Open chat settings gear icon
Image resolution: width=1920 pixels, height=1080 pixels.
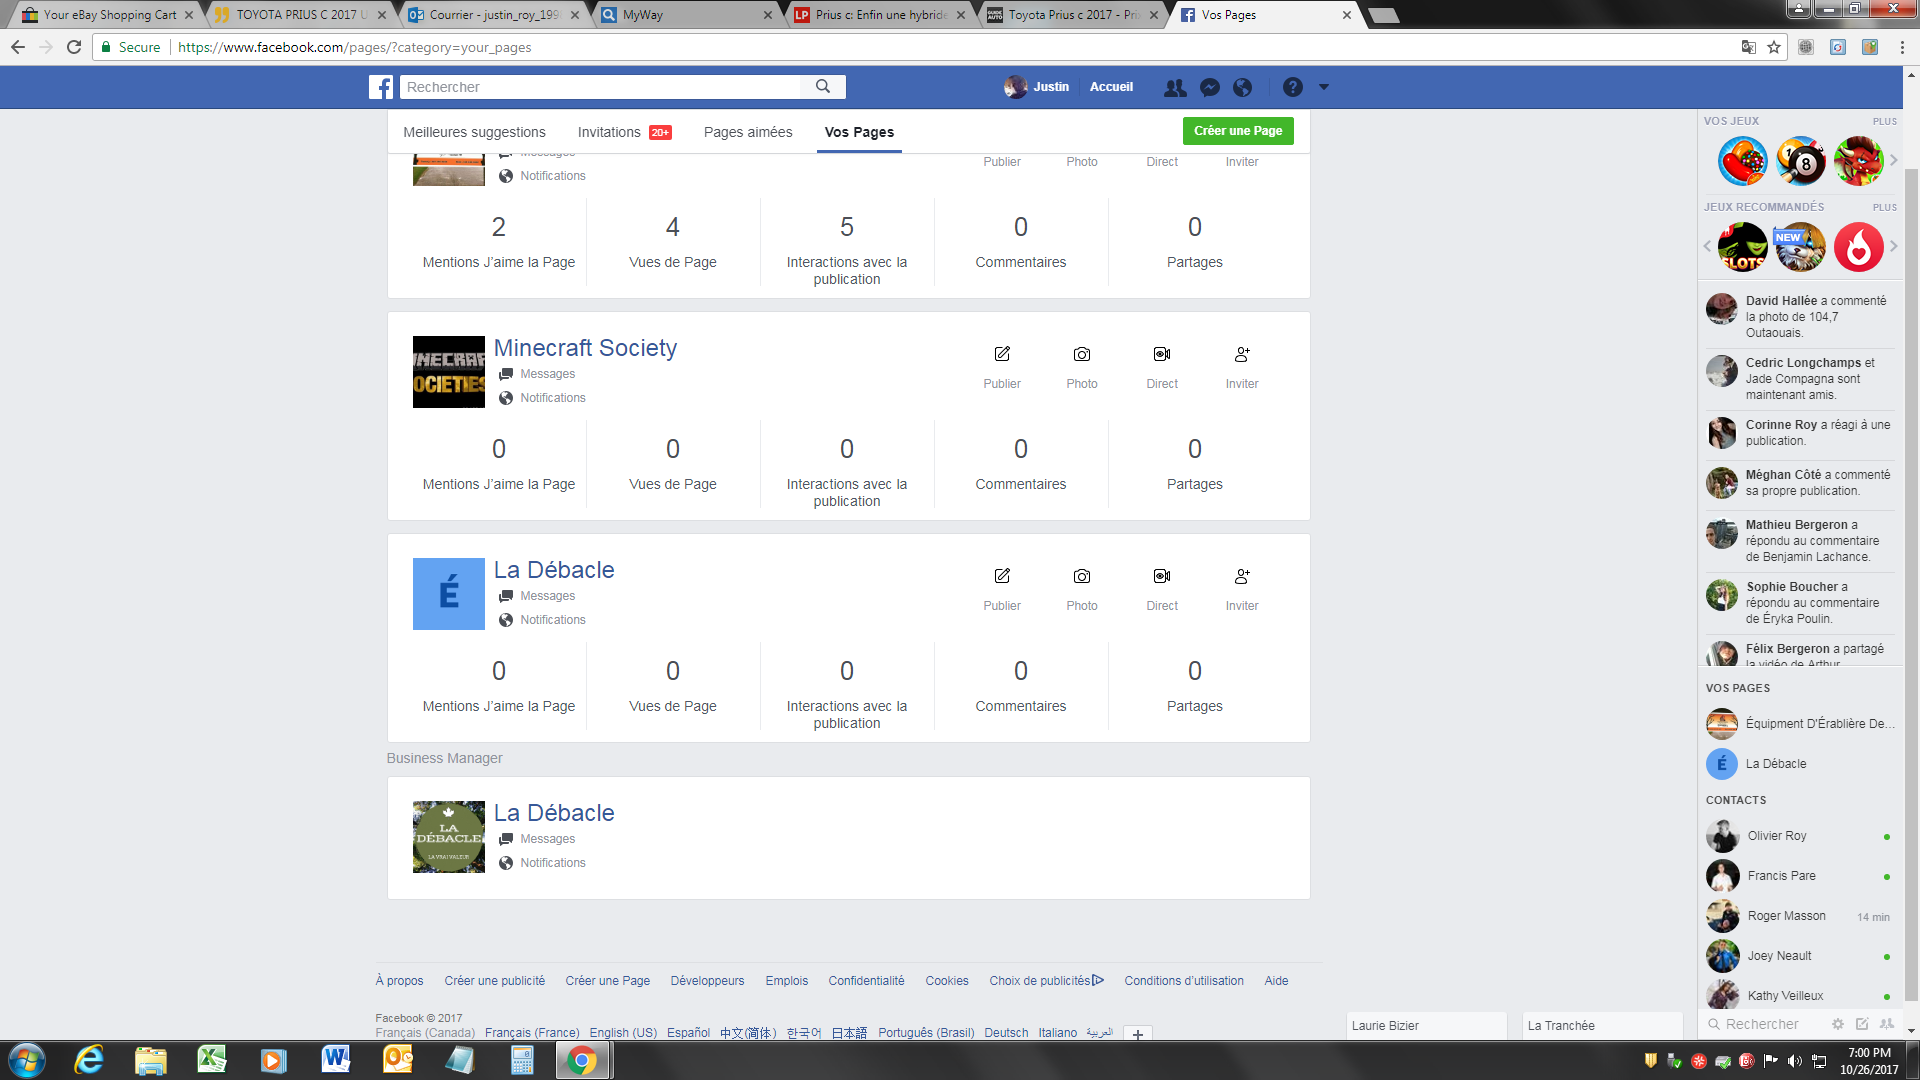(x=1837, y=1024)
